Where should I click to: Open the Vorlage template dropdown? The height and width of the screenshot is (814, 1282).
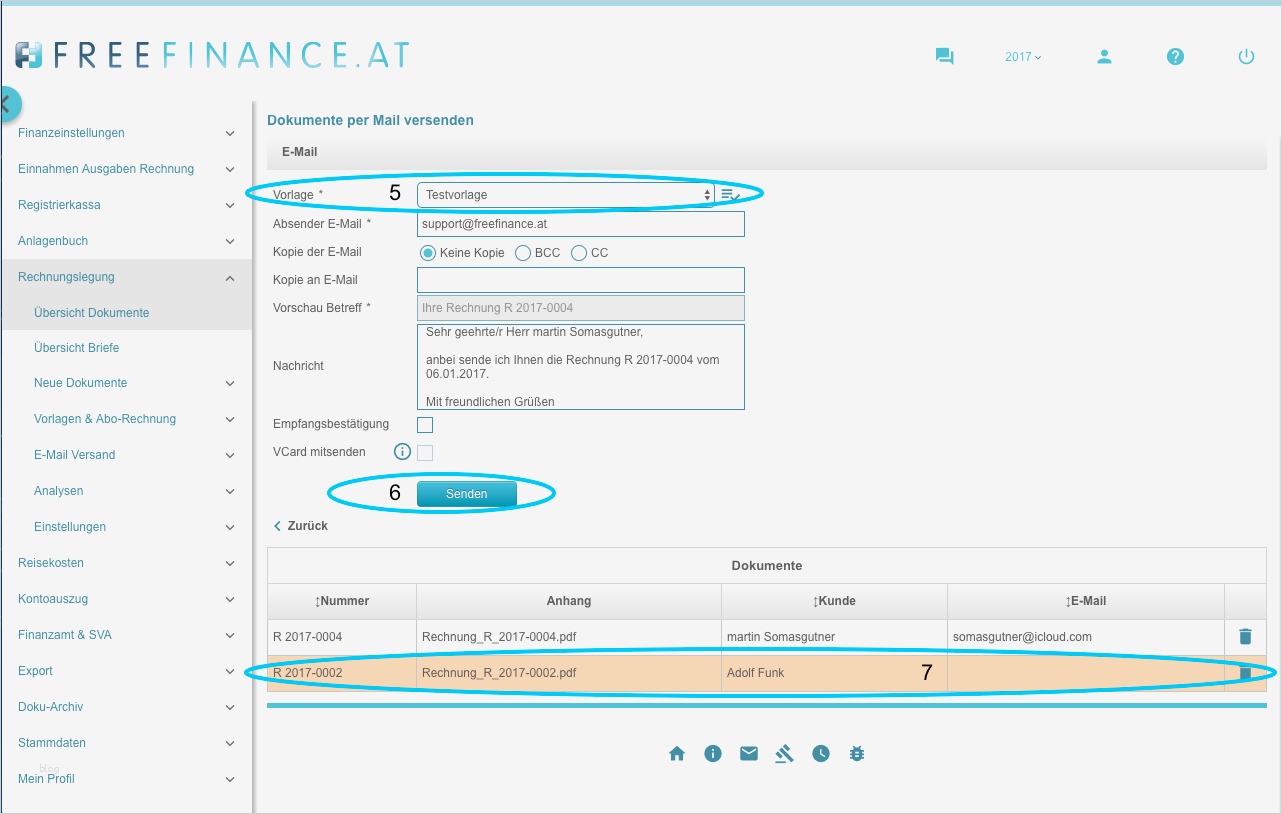[565, 193]
